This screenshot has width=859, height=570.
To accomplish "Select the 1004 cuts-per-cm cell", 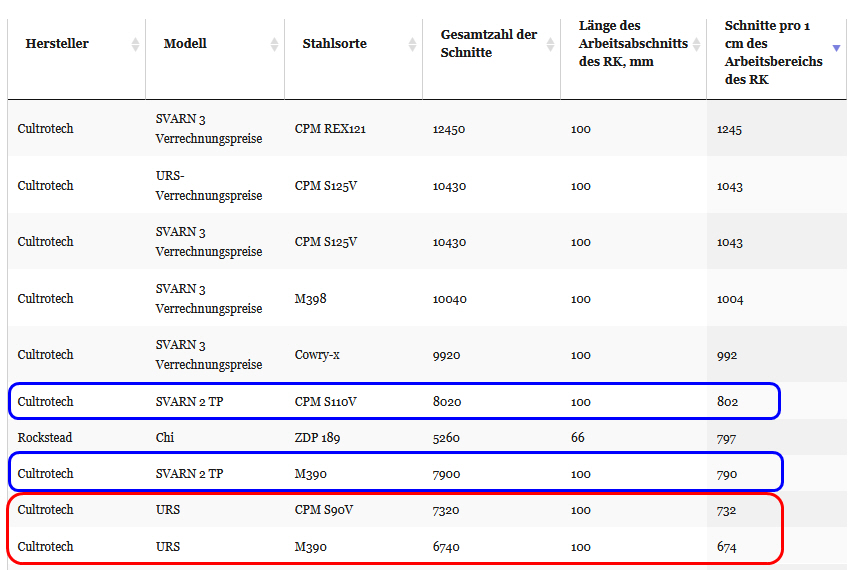I will coord(730,299).
